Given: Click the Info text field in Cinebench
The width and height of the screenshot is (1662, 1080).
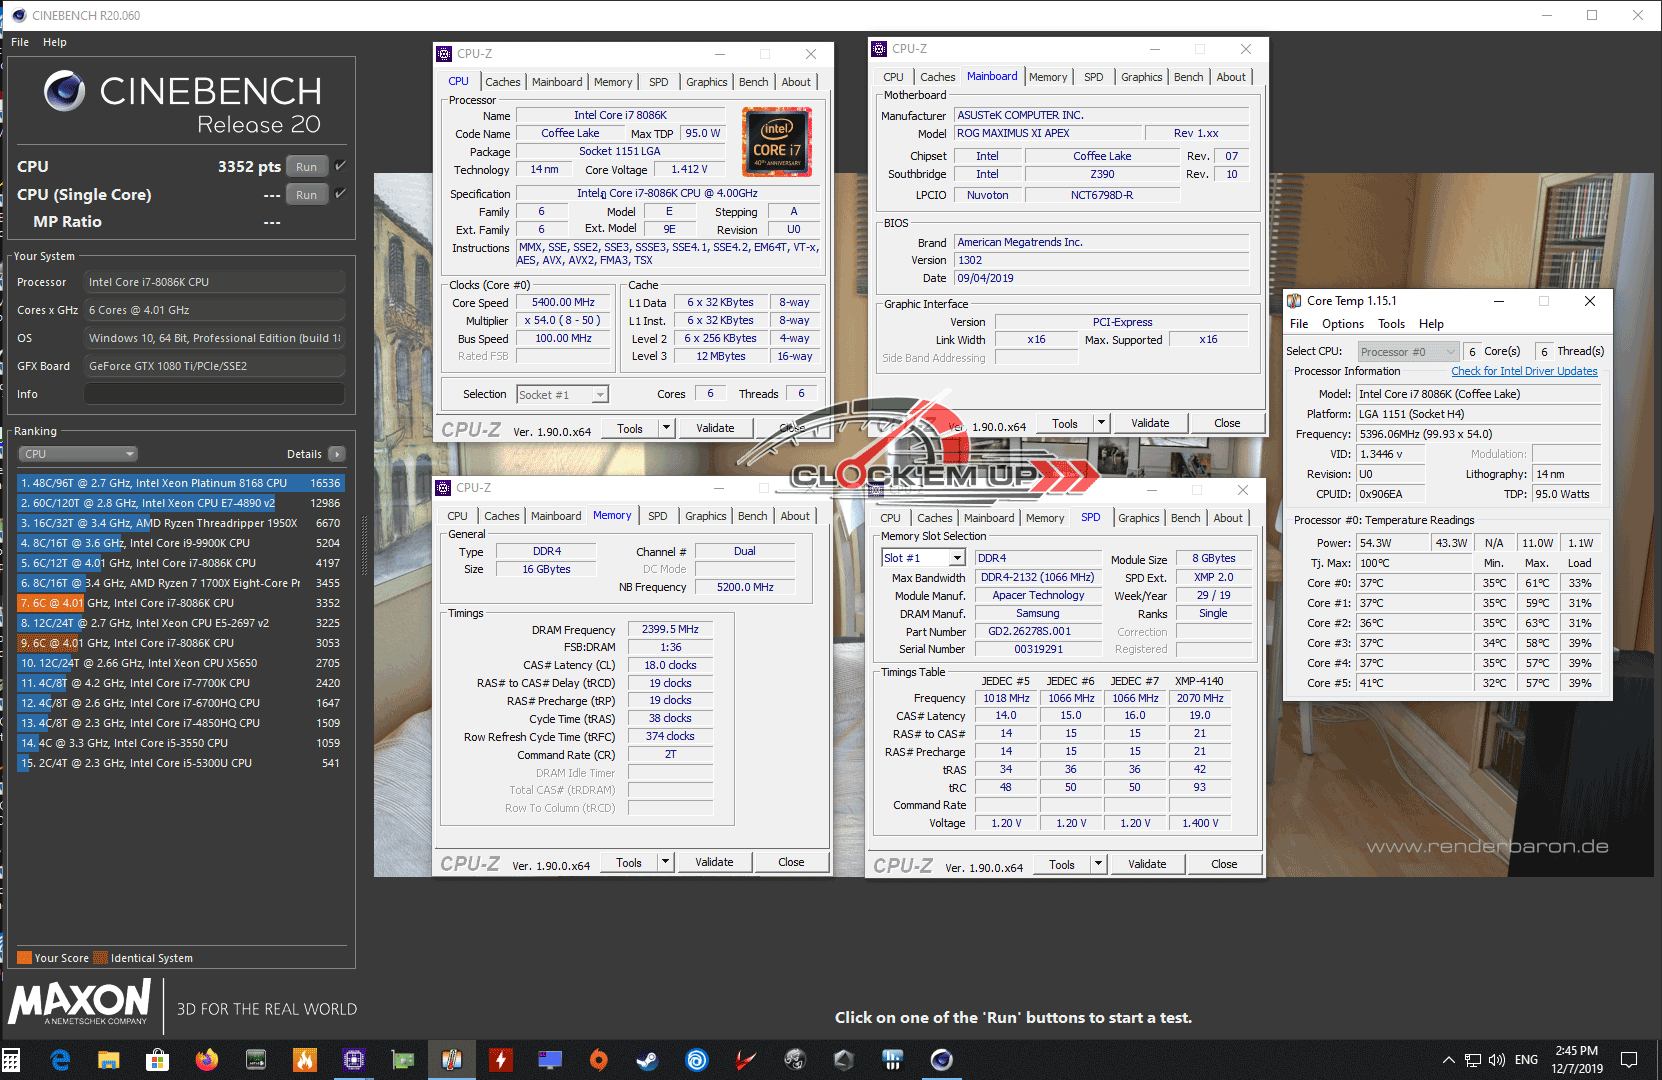Looking at the screenshot, I should (214, 394).
